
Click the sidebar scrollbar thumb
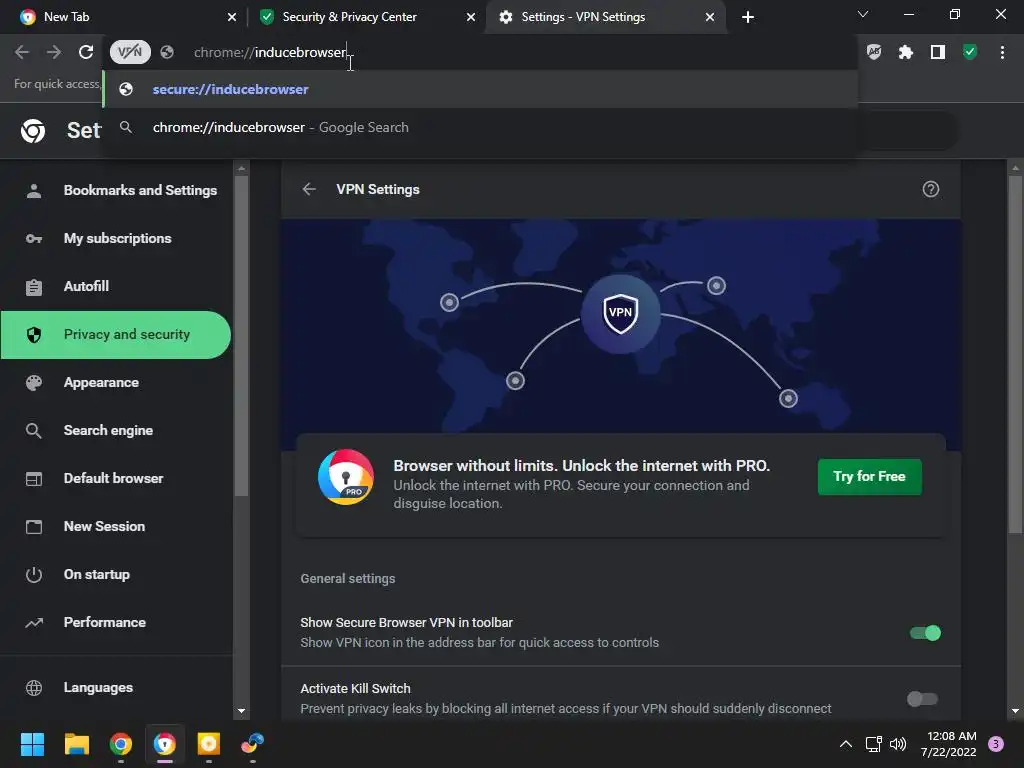[x=241, y=336]
